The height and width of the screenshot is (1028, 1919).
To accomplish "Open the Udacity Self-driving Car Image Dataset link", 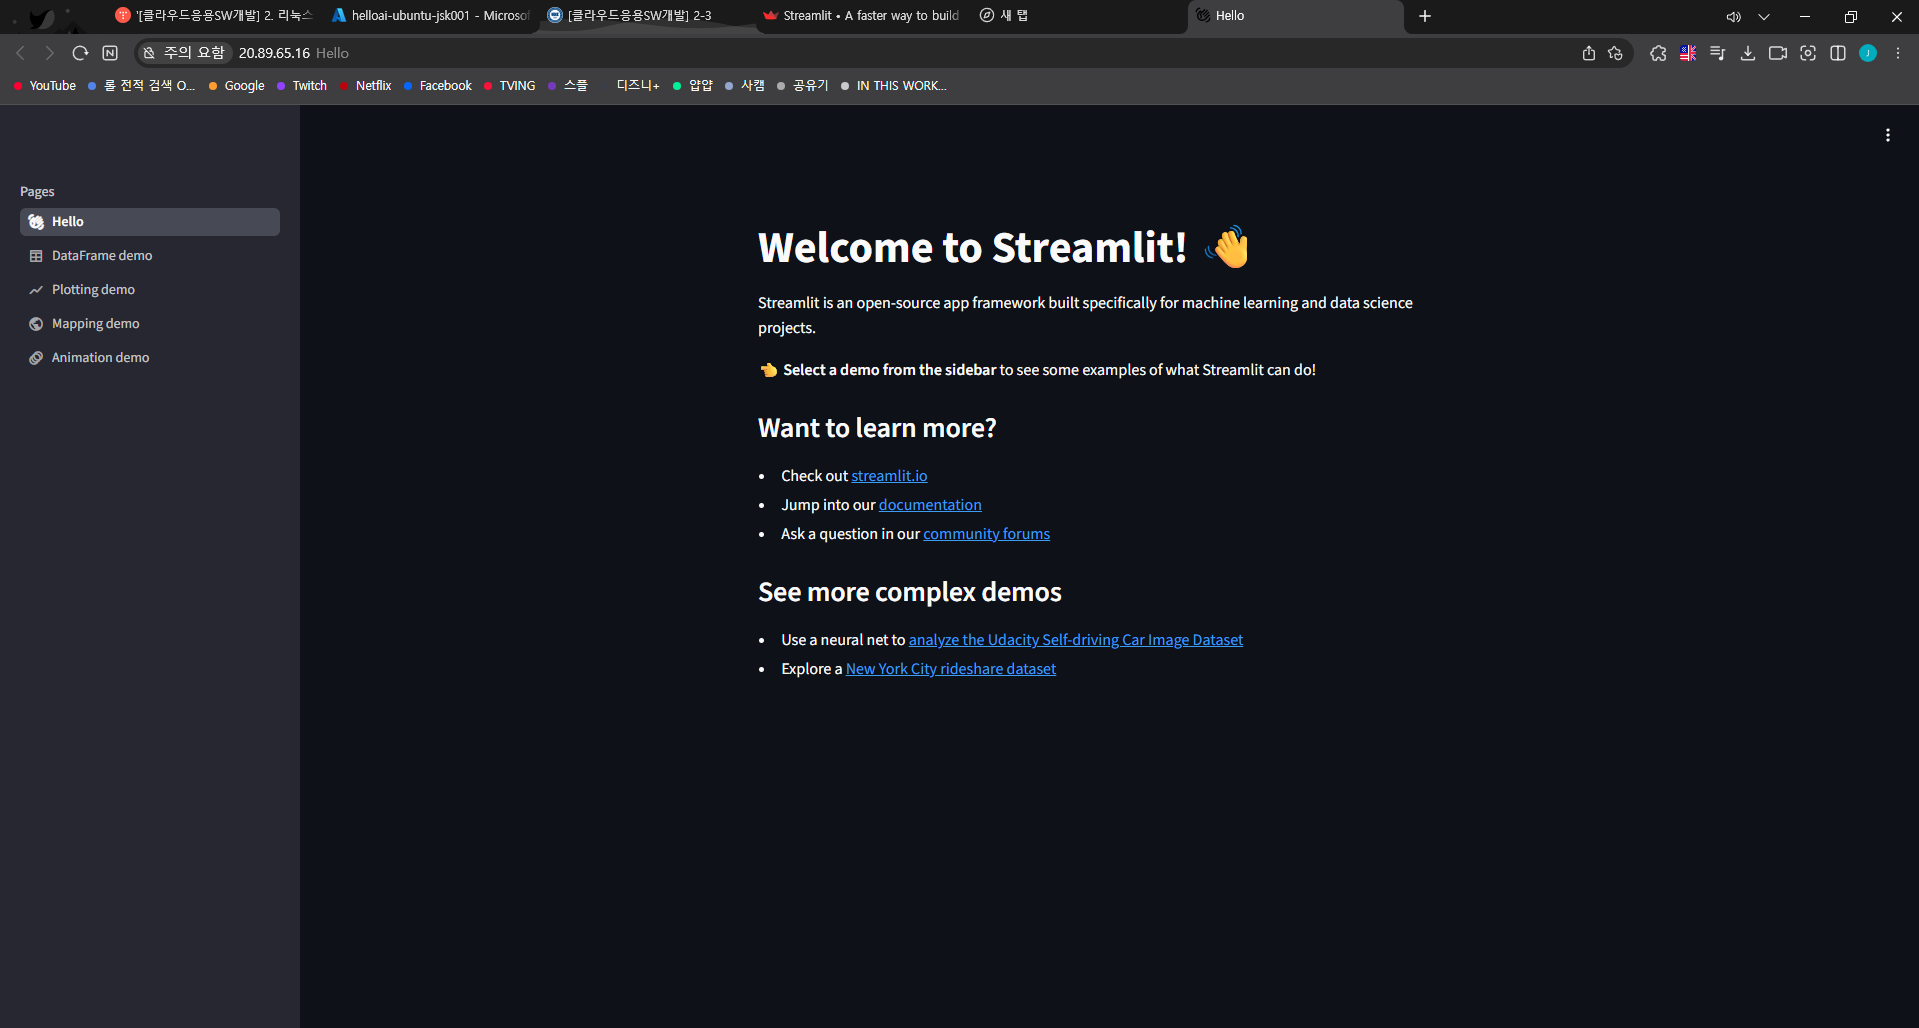I will 1075,640.
